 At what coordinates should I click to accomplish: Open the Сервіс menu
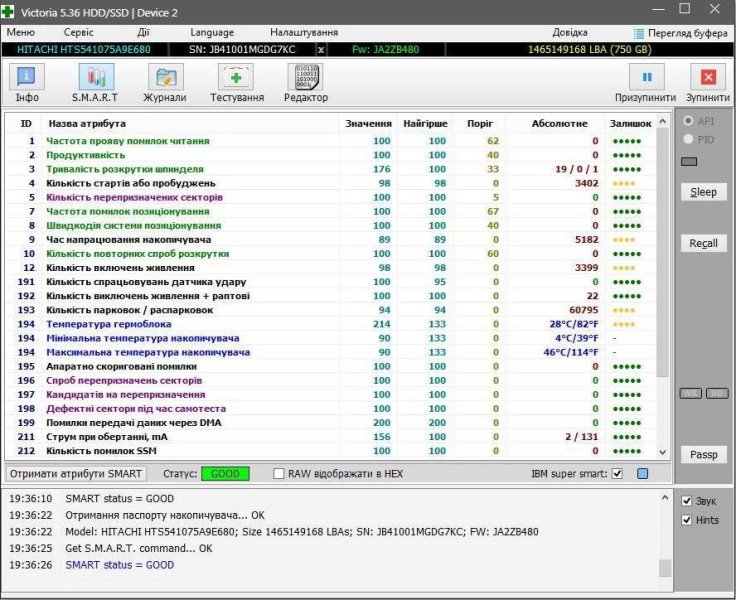(x=78, y=33)
